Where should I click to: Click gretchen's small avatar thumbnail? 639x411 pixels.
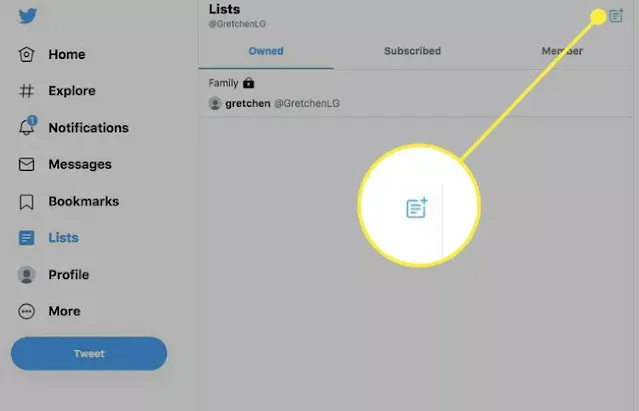point(215,103)
